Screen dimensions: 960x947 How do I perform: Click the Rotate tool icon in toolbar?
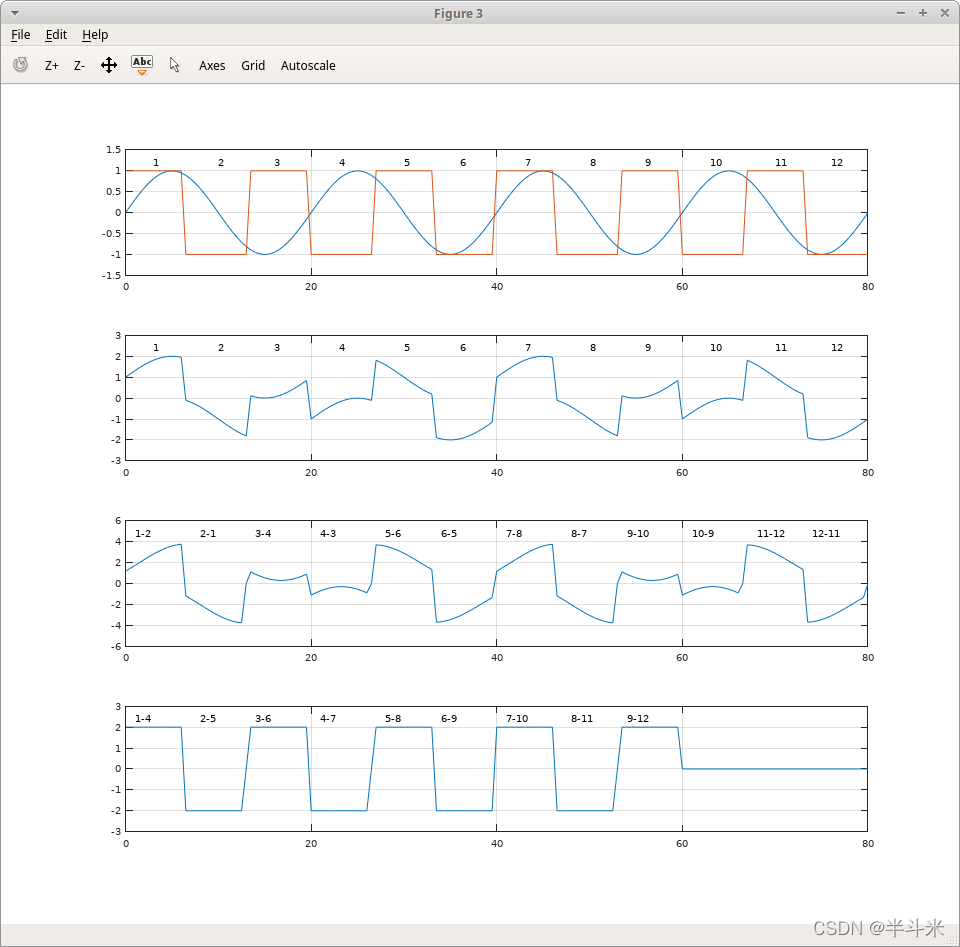click(x=20, y=65)
